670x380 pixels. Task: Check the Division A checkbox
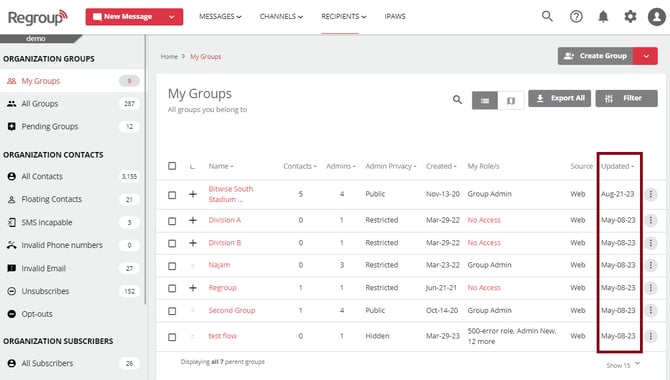click(172, 221)
